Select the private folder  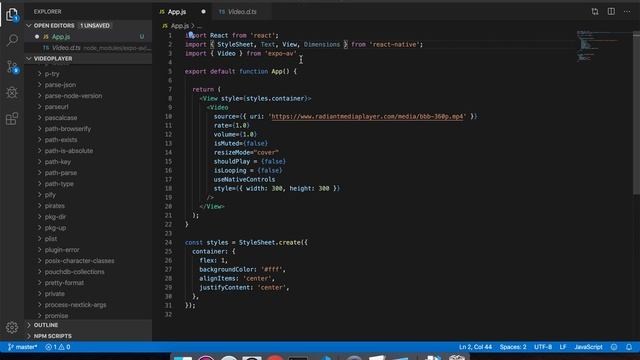(88, 294)
